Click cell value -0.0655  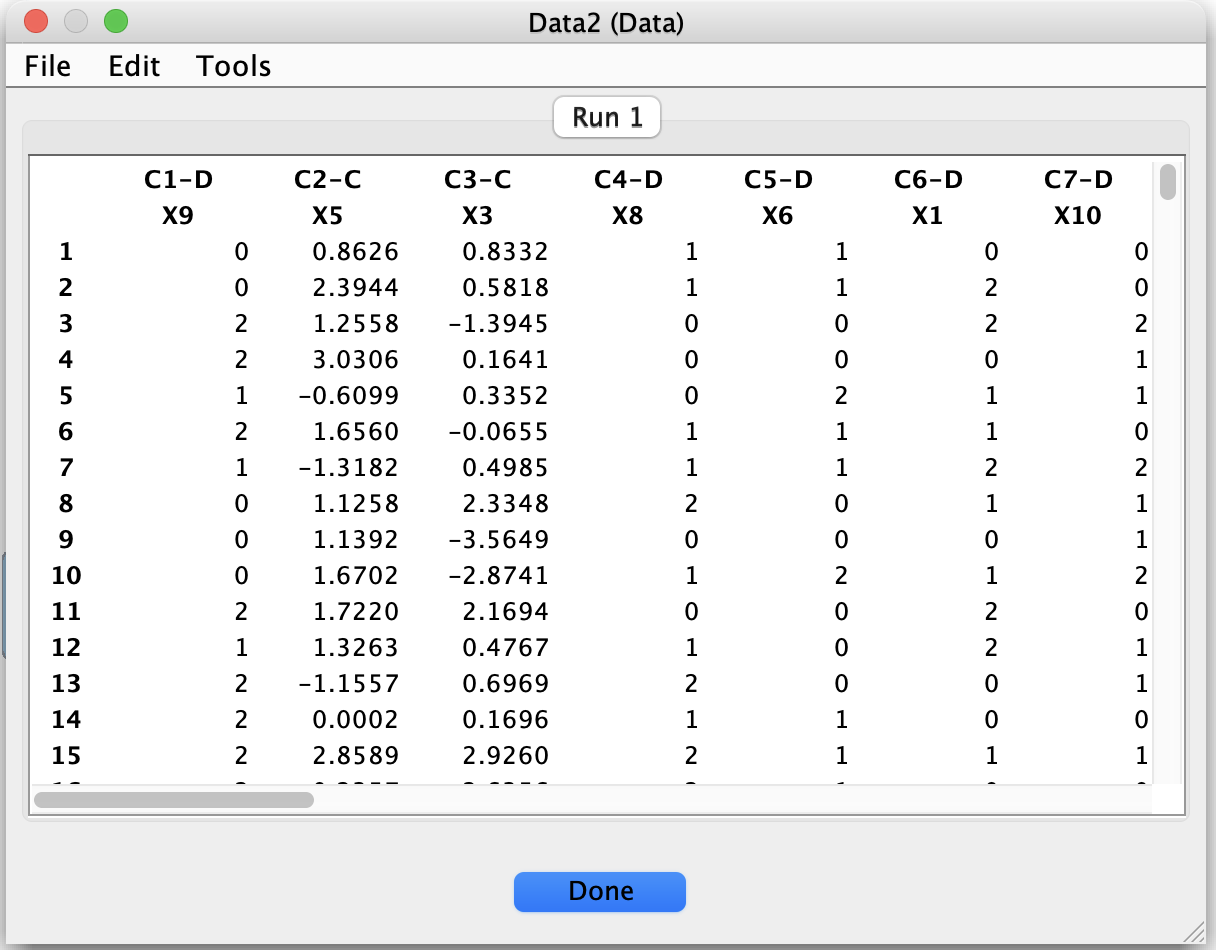pos(499,432)
